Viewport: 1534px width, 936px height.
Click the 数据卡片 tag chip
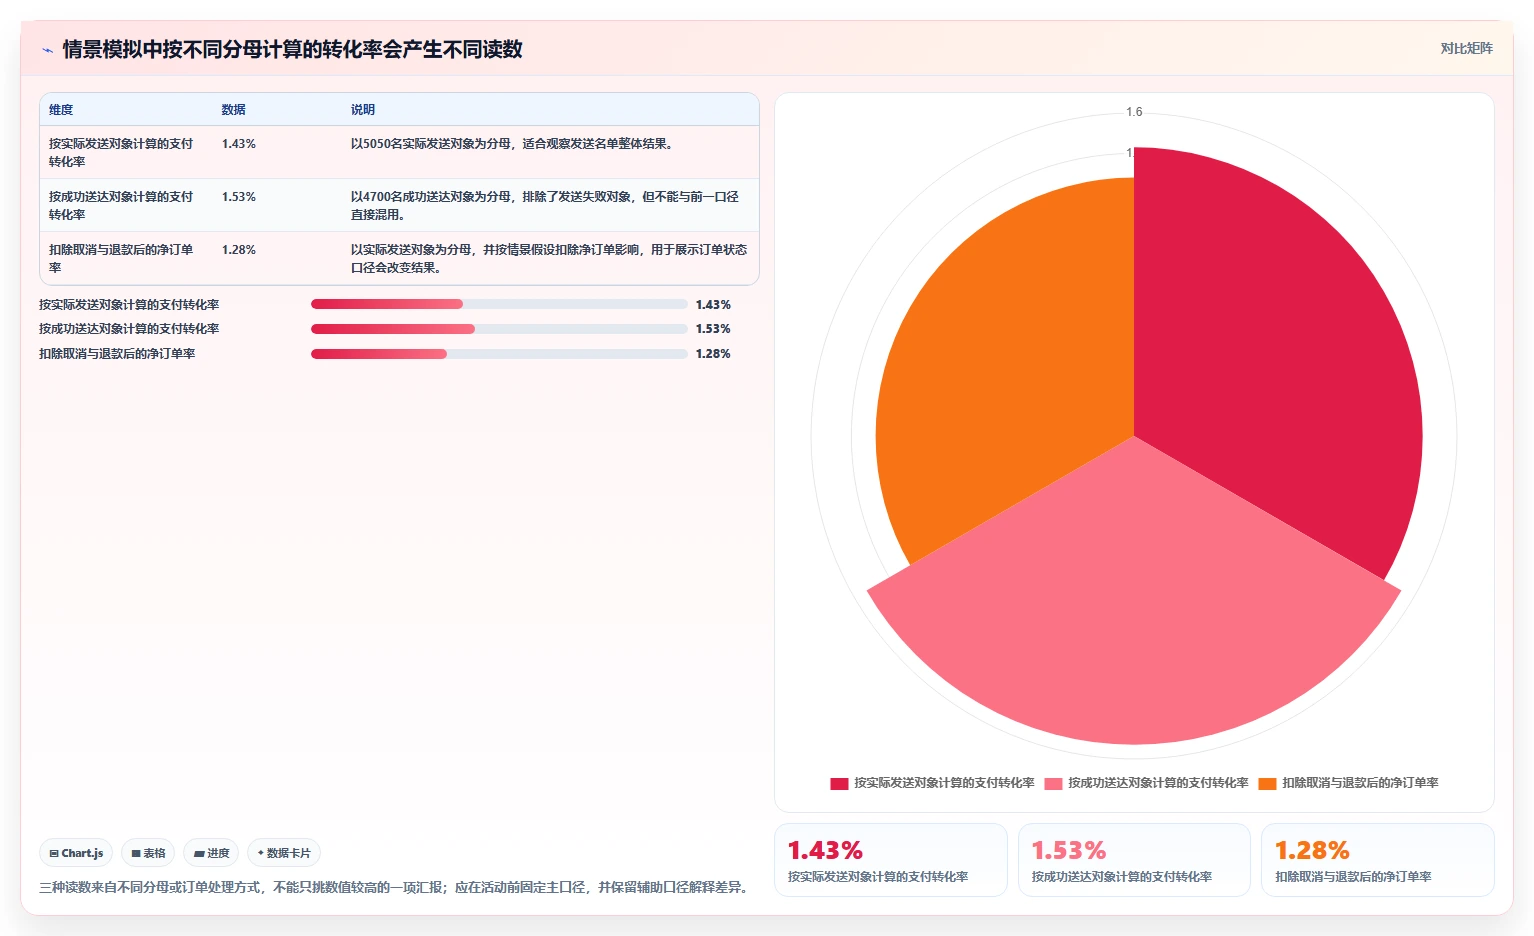284,853
